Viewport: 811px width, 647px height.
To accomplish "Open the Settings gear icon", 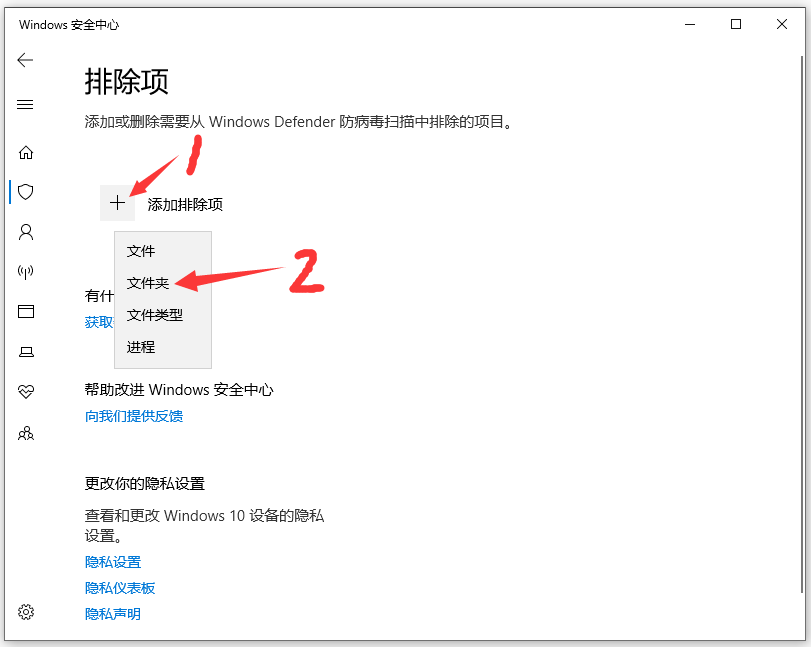I will (26, 612).
